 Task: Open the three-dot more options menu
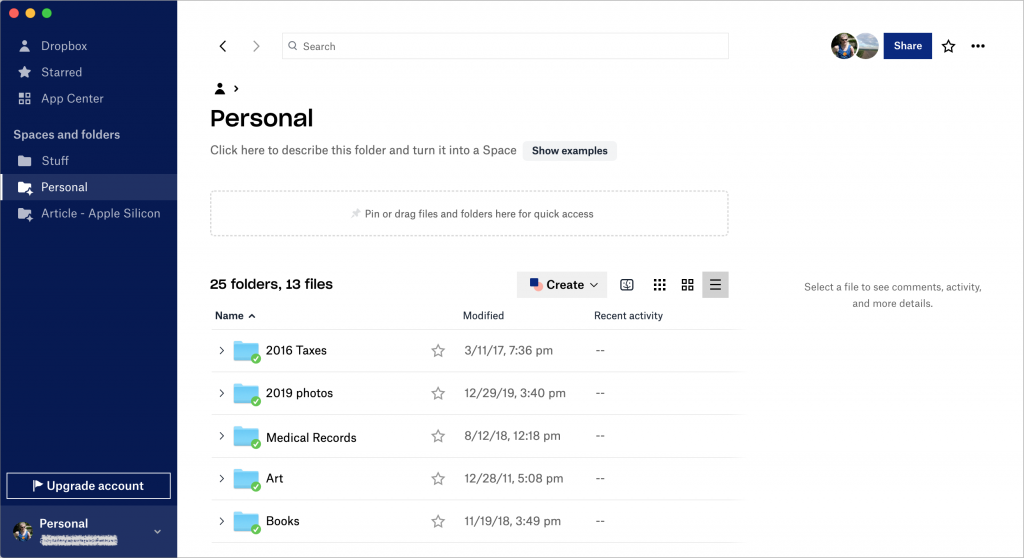978,46
